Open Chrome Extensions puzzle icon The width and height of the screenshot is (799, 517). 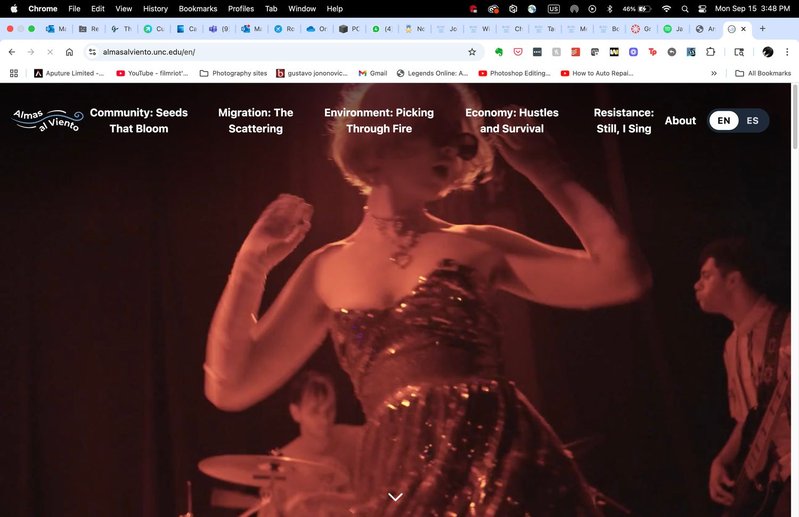click(x=711, y=52)
